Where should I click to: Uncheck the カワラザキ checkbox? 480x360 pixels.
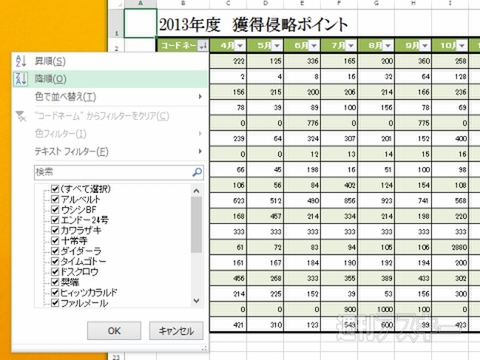55,230
